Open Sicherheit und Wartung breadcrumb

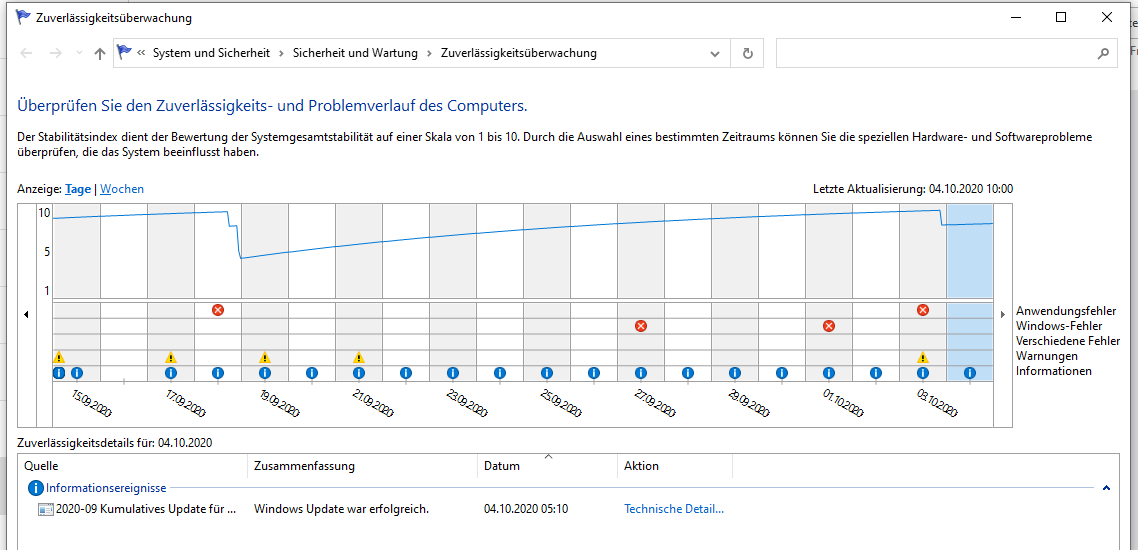click(356, 53)
